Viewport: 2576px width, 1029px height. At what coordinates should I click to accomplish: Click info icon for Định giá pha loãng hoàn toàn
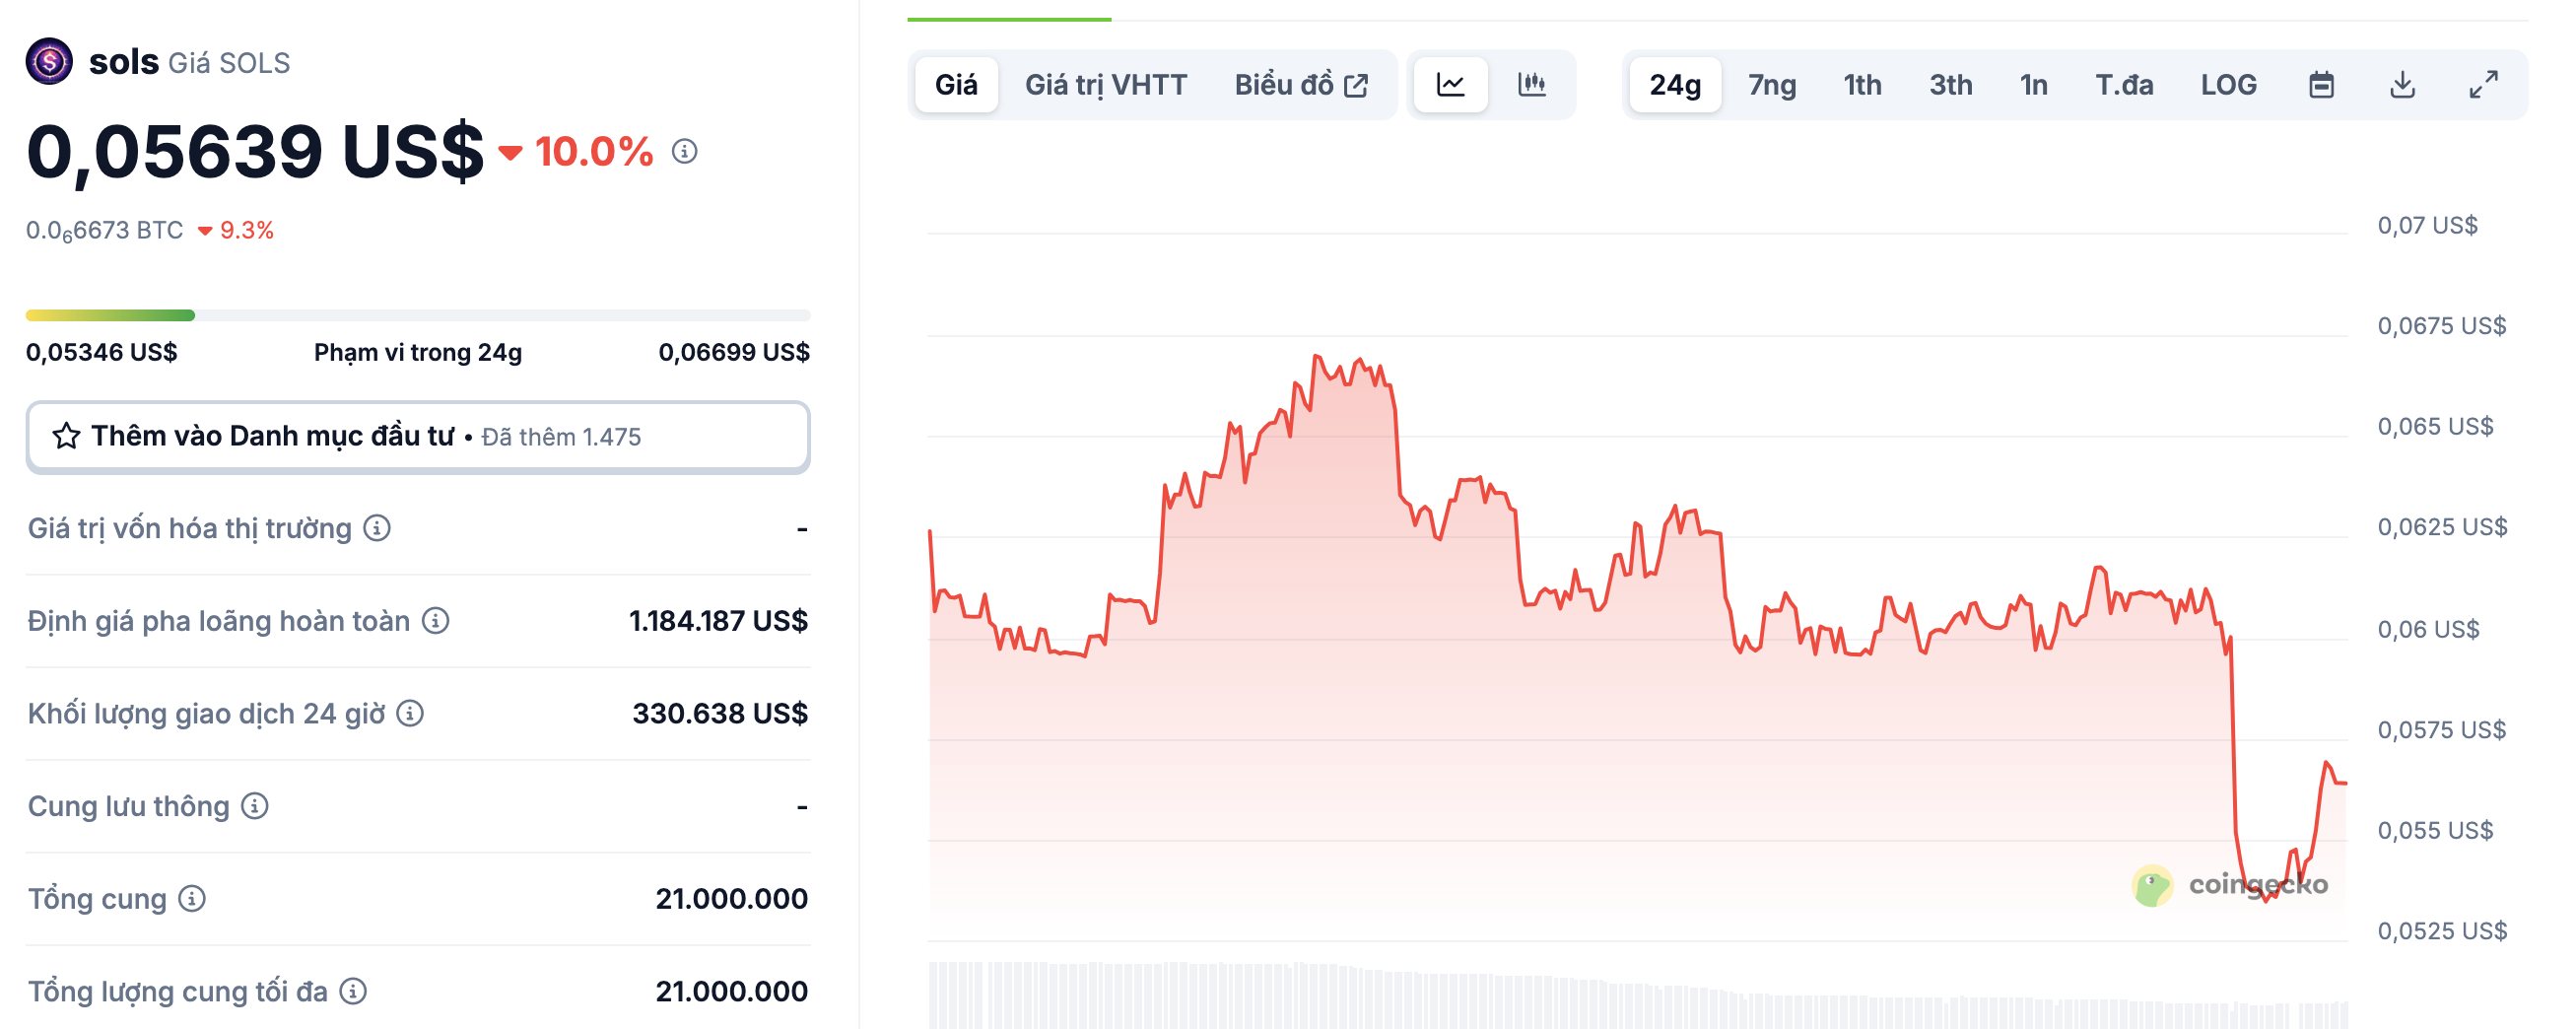tap(435, 621)
